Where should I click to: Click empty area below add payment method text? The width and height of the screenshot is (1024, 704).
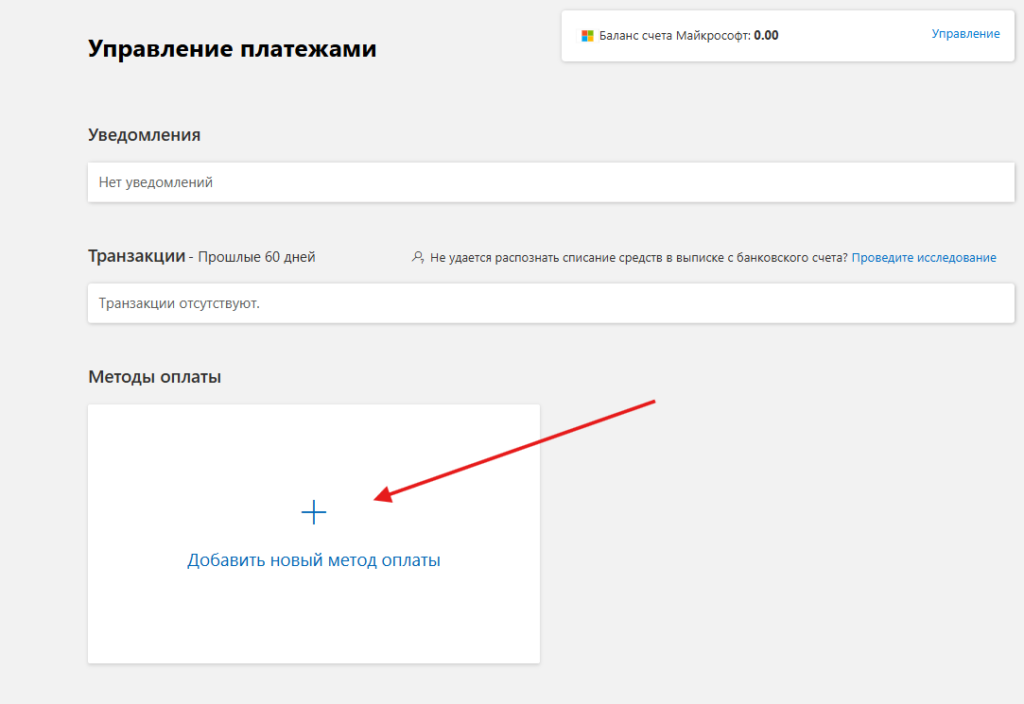(314, 620)
